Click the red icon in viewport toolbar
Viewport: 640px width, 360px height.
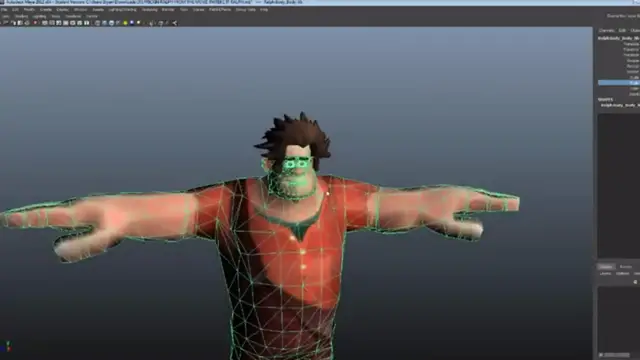[36, 23]
